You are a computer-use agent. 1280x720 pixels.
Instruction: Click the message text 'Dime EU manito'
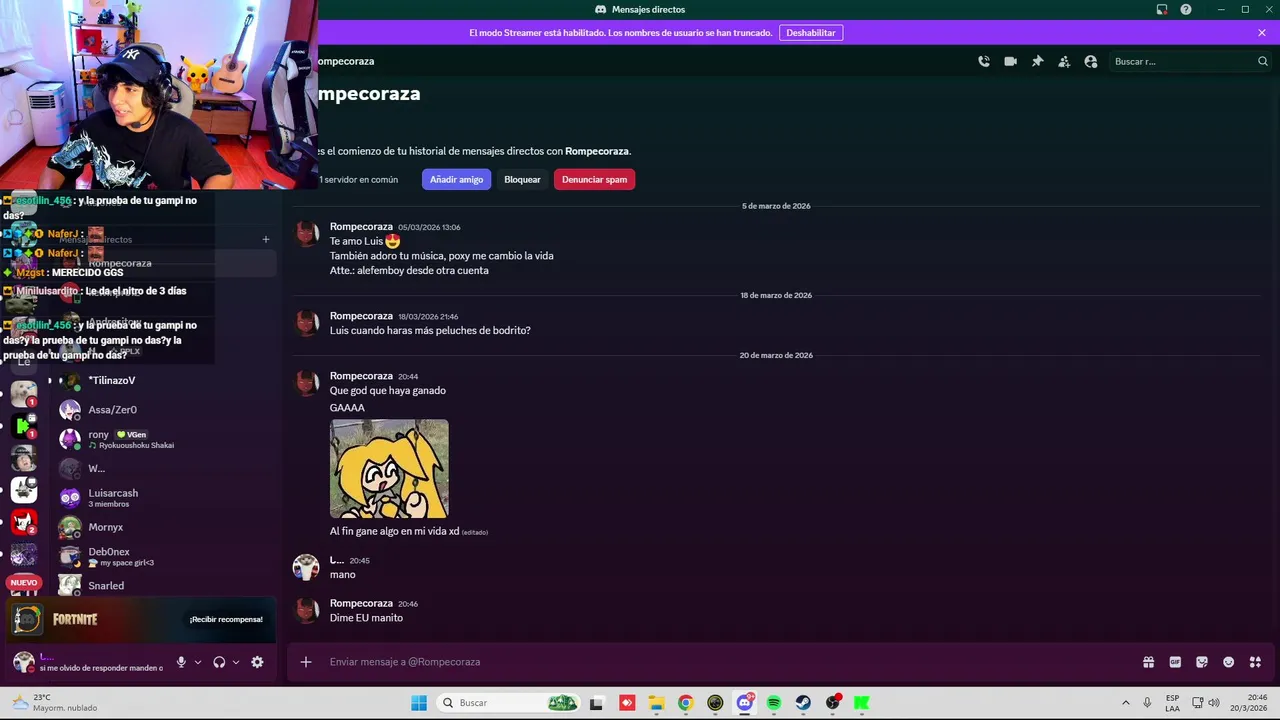[366, 618]
